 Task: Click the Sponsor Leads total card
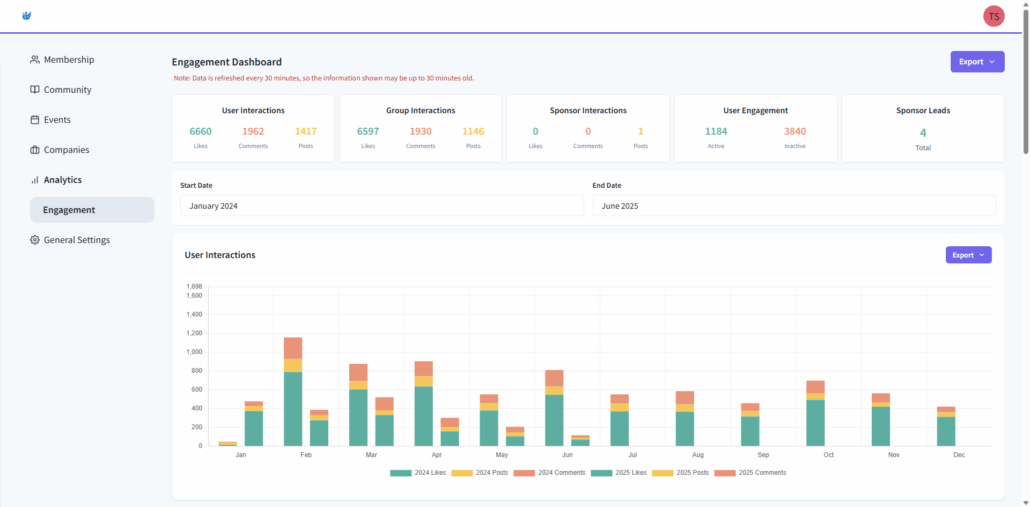(x=922, y=128)
